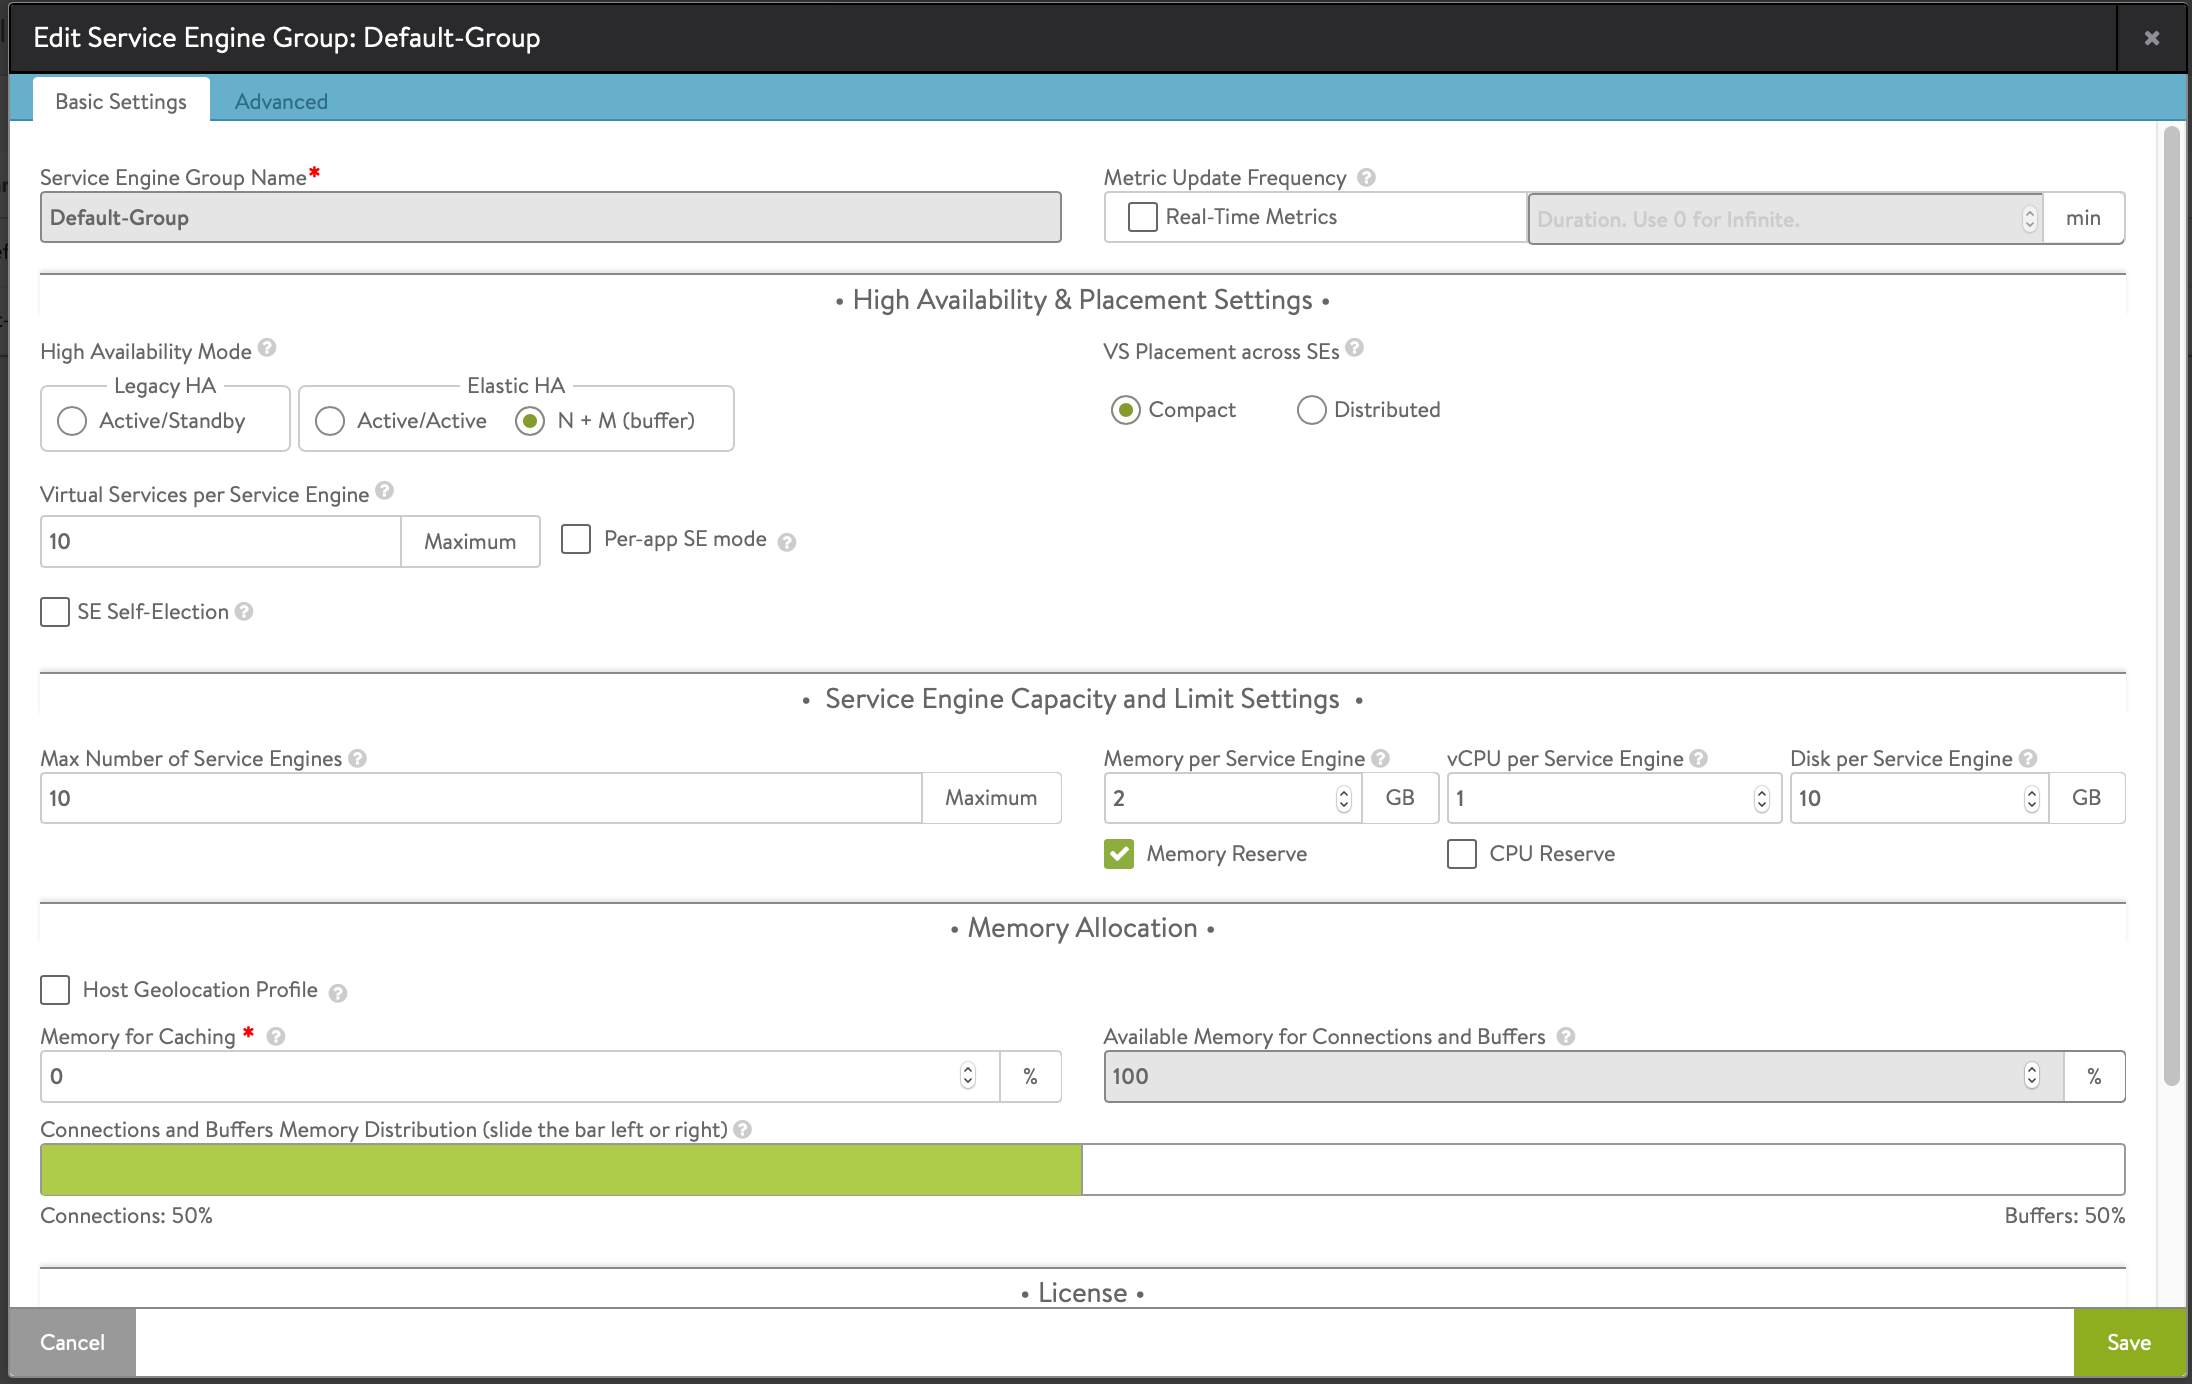This screenshot has height=1384, width=2192.
Task: Open help for Connections and Buffers Memory Distribution
Action: click(x=742, y=1129)
